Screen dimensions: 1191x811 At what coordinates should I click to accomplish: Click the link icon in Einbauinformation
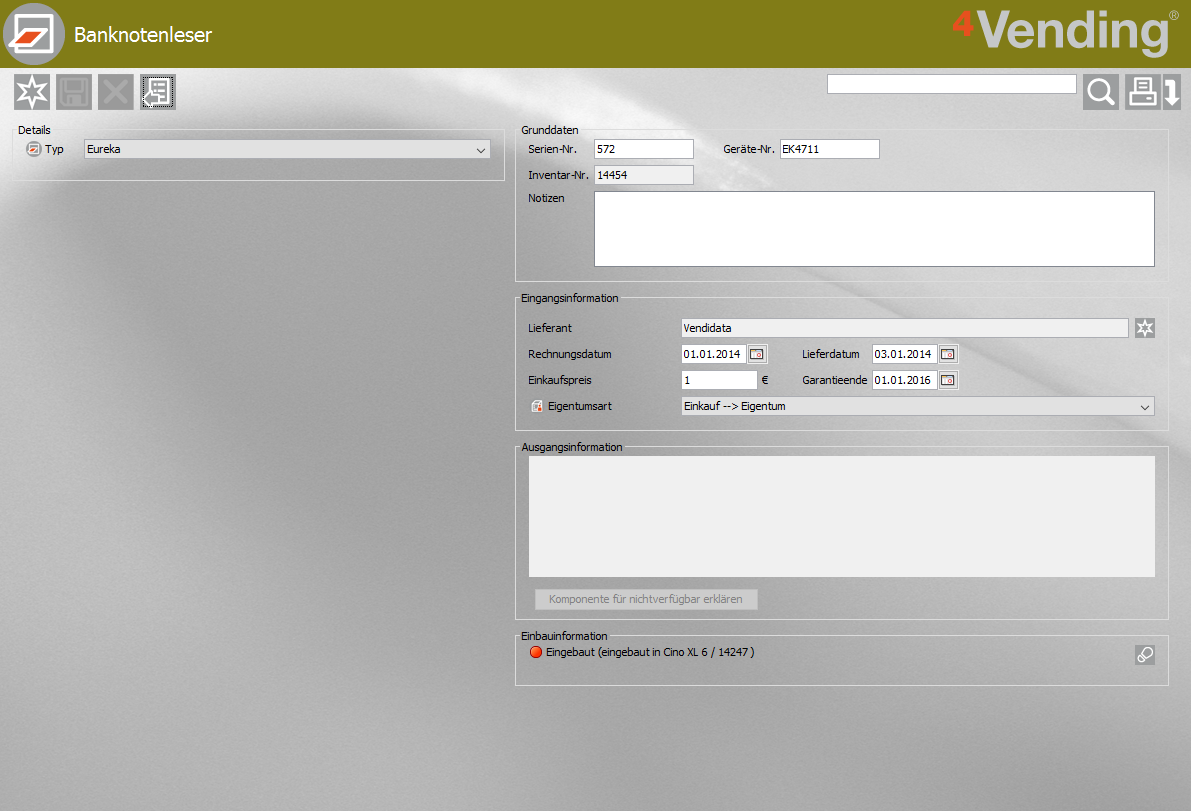click(1145, 655)
